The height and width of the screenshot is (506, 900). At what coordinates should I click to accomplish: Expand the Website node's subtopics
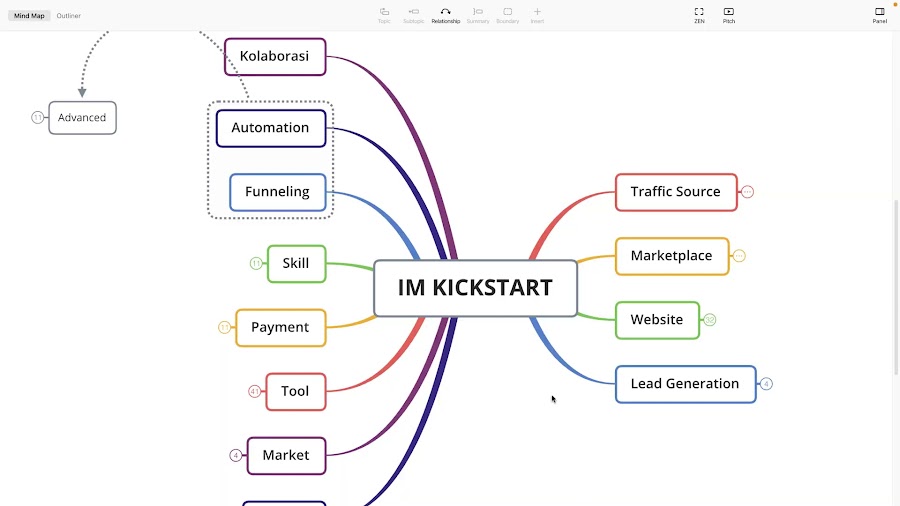click(710, 320)
